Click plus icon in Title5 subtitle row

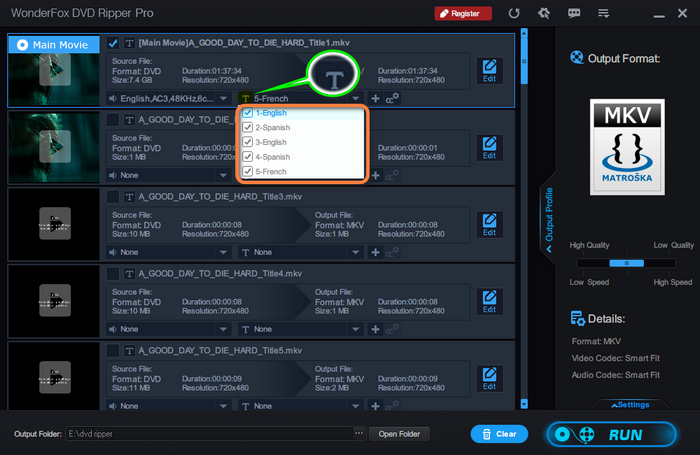pos(375,406)
